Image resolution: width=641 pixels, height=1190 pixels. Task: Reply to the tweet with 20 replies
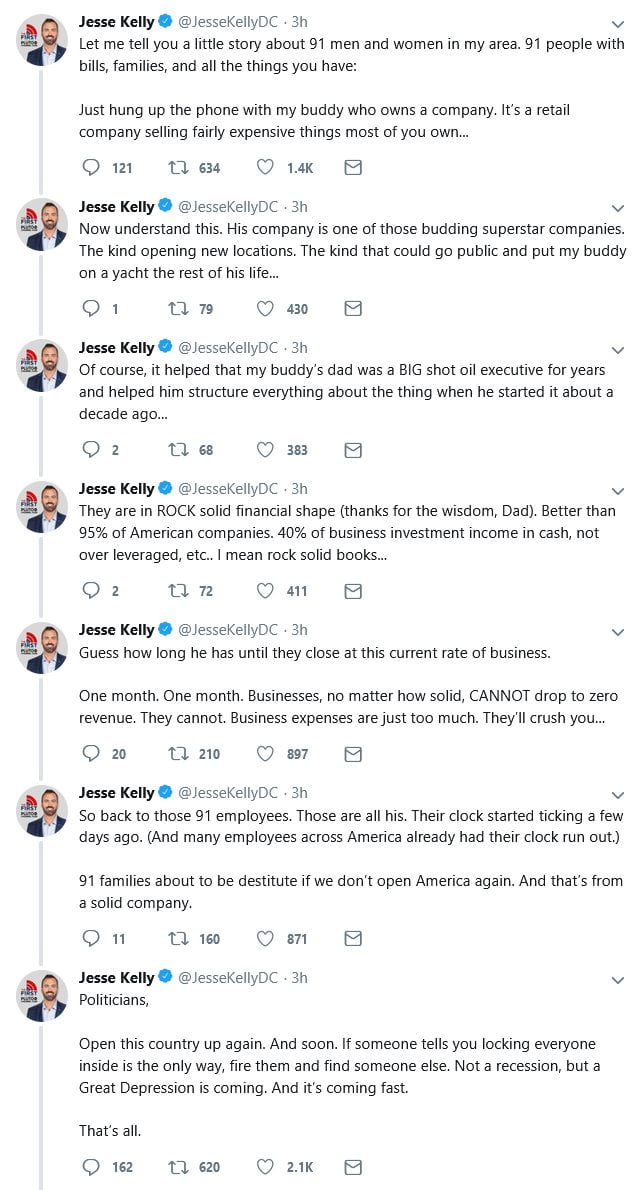coord(91,753)
